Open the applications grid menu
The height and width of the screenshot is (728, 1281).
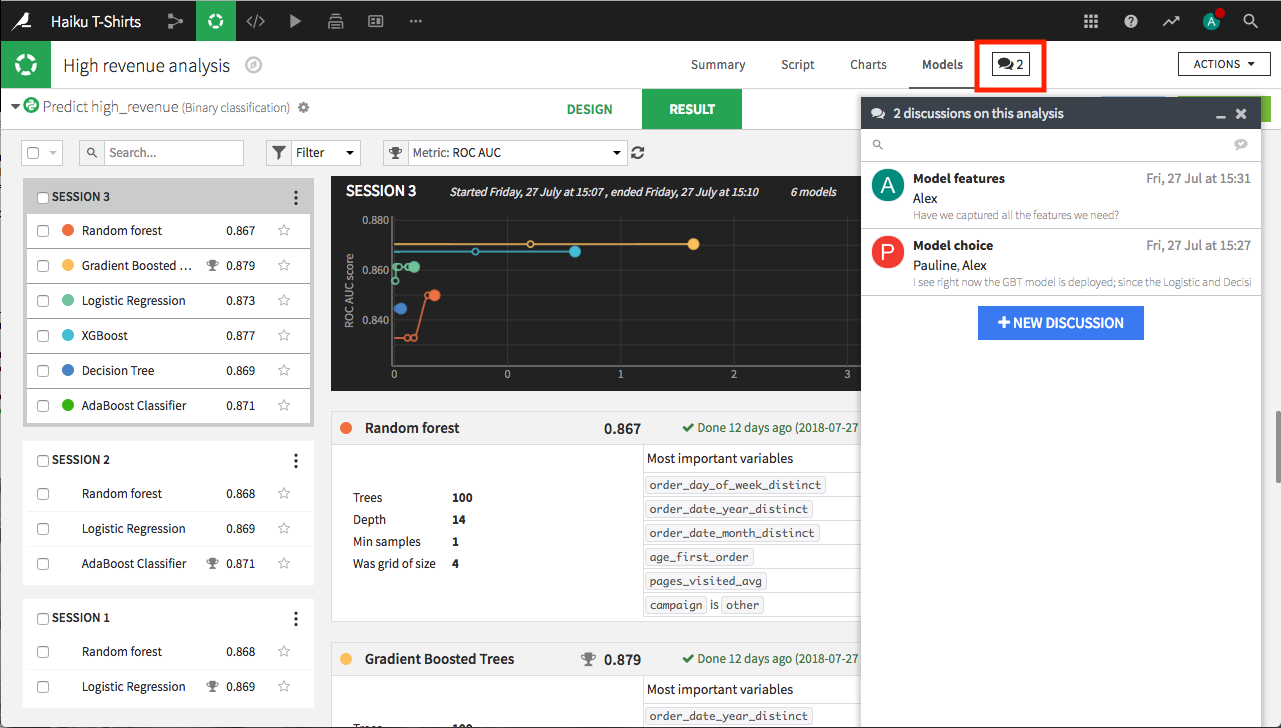point(1091,21)
